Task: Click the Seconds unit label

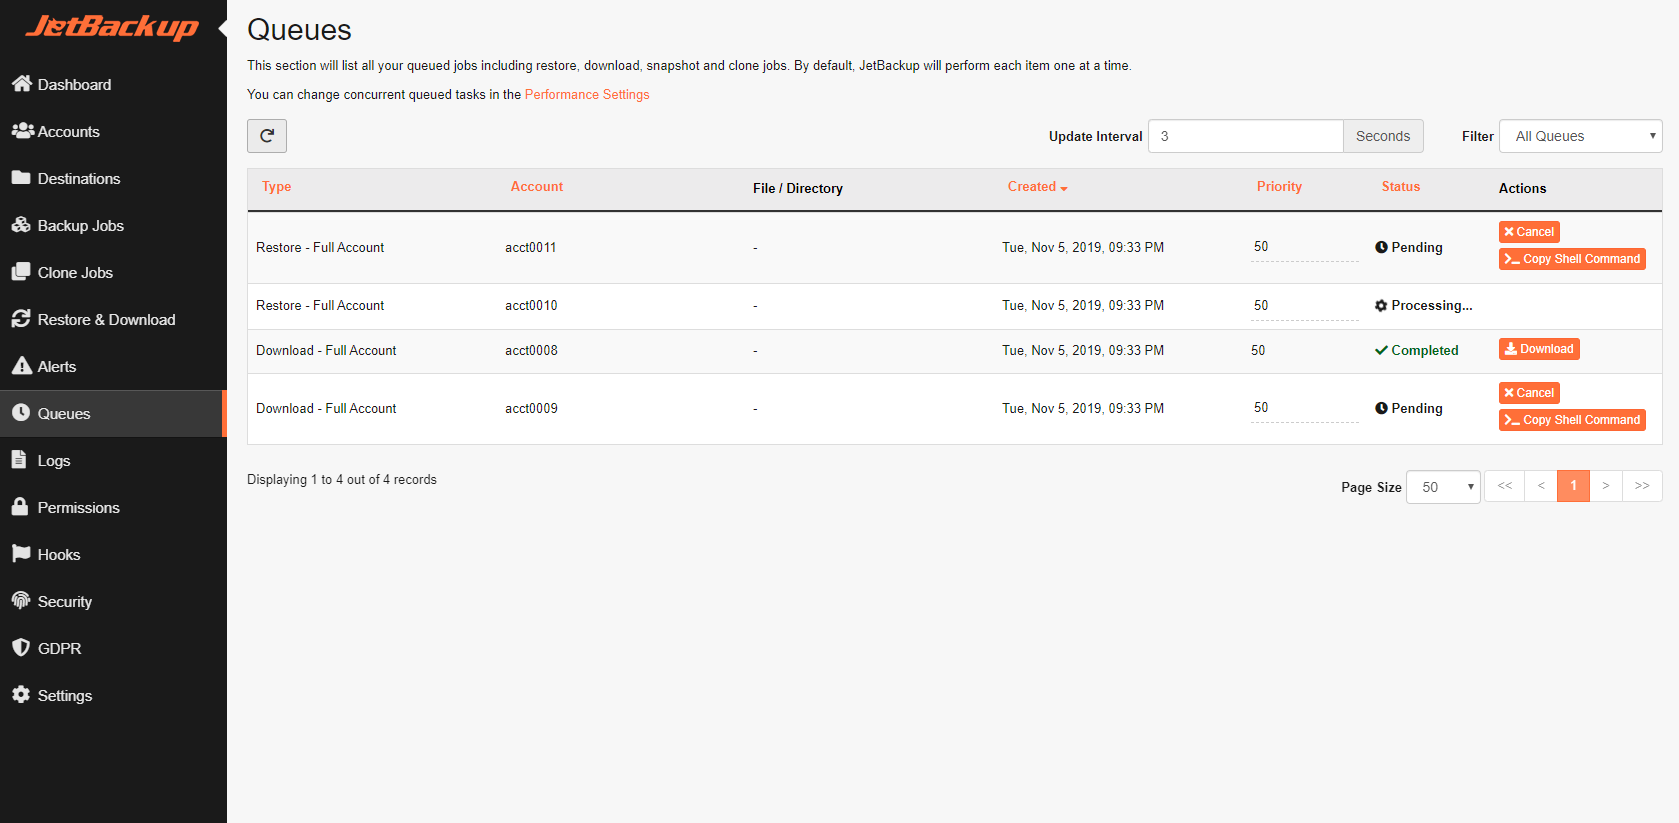Action: click(1383, 136)
